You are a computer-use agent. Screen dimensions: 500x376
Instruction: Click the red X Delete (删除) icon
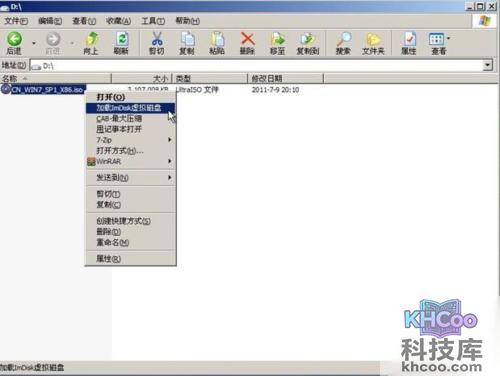tap(248, 39)
